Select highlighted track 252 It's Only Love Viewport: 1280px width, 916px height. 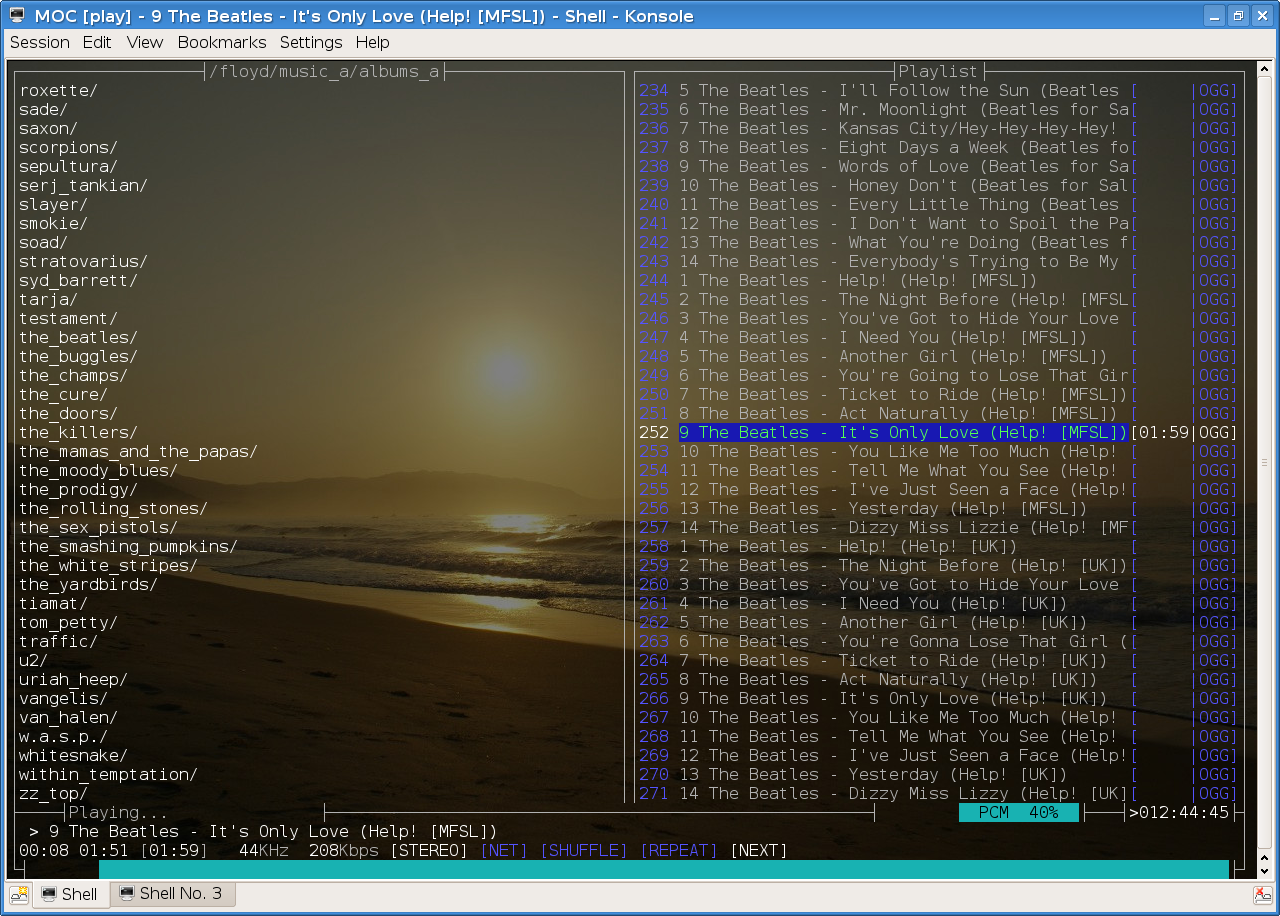click(938, 432)
